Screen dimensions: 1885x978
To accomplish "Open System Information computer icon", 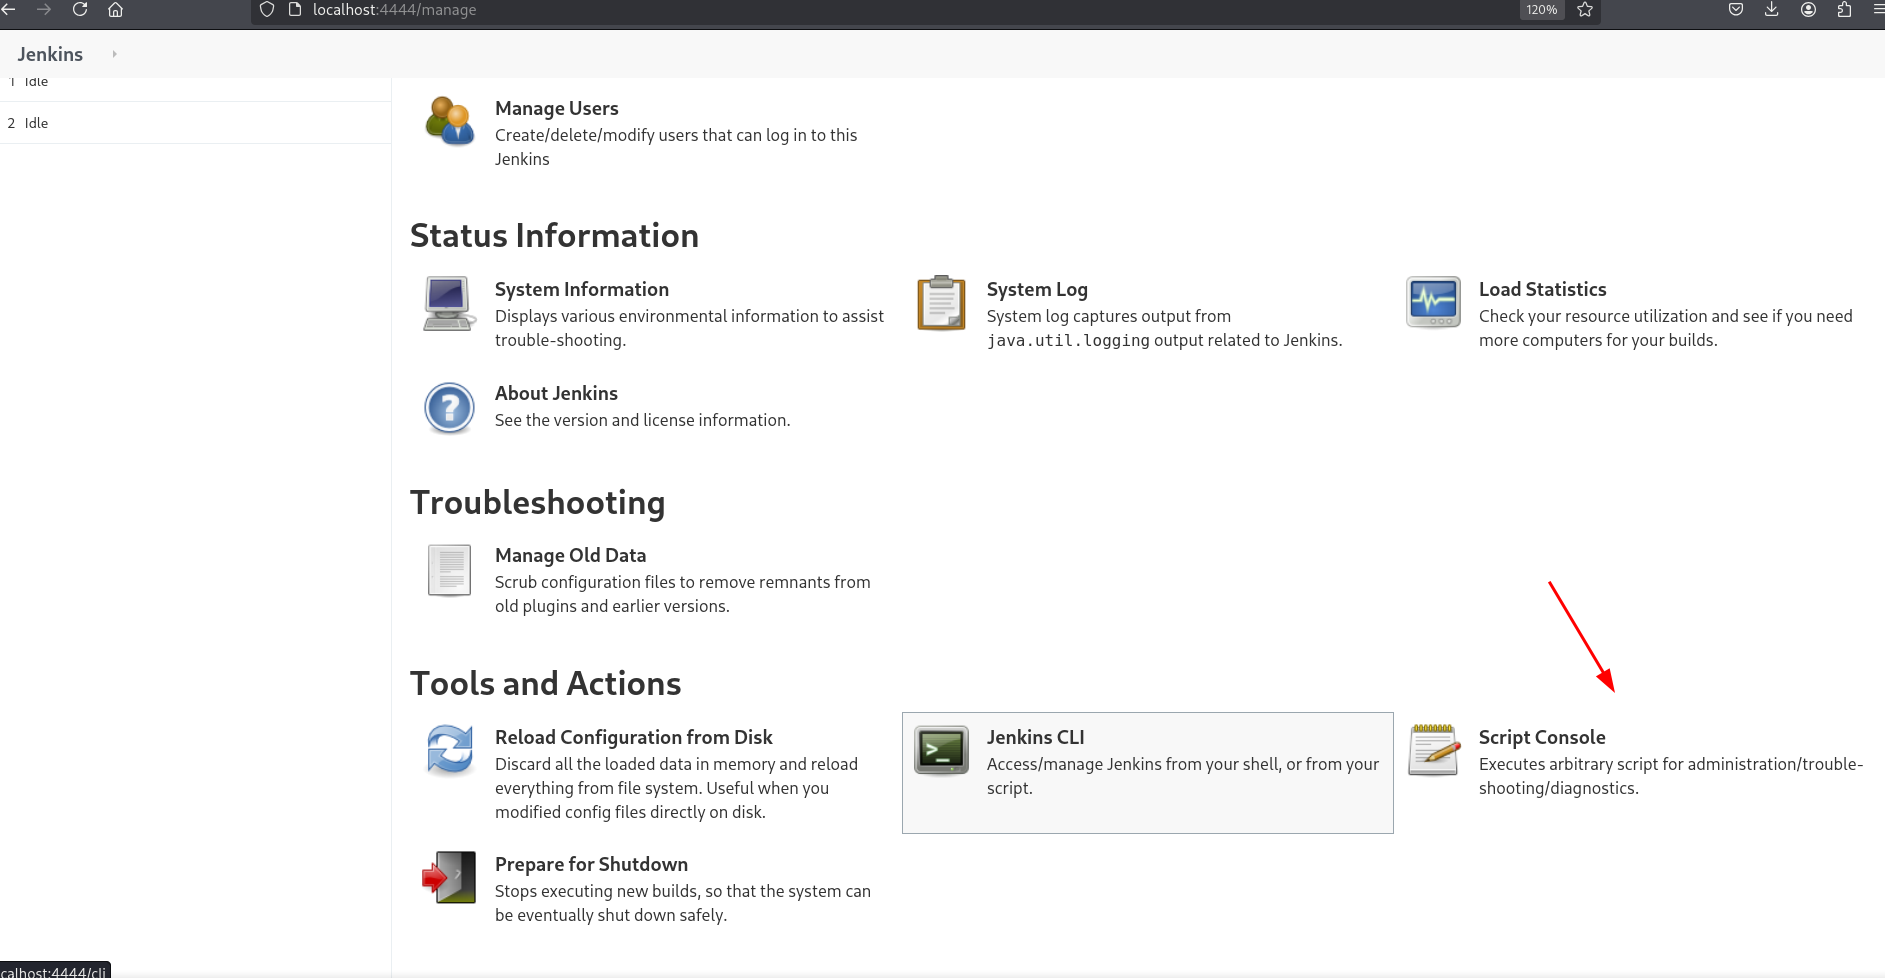I will pos(449,303).
